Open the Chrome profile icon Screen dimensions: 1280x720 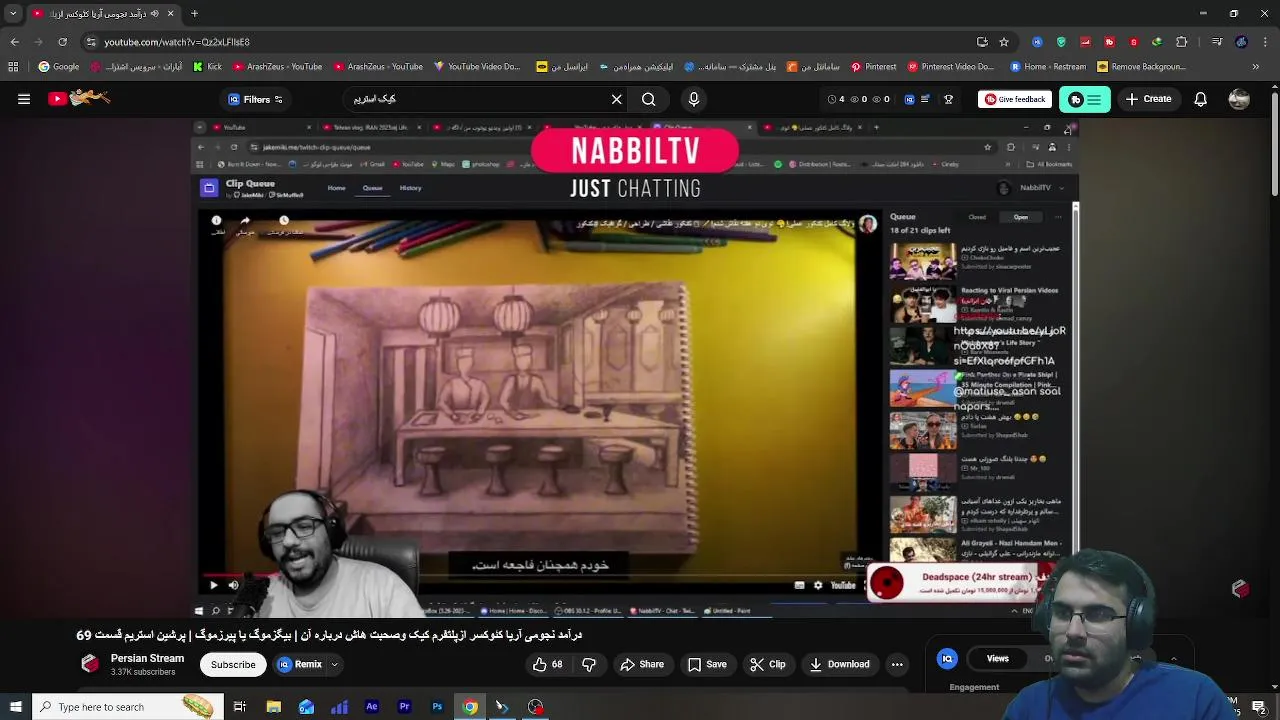tap(1241, 42)
